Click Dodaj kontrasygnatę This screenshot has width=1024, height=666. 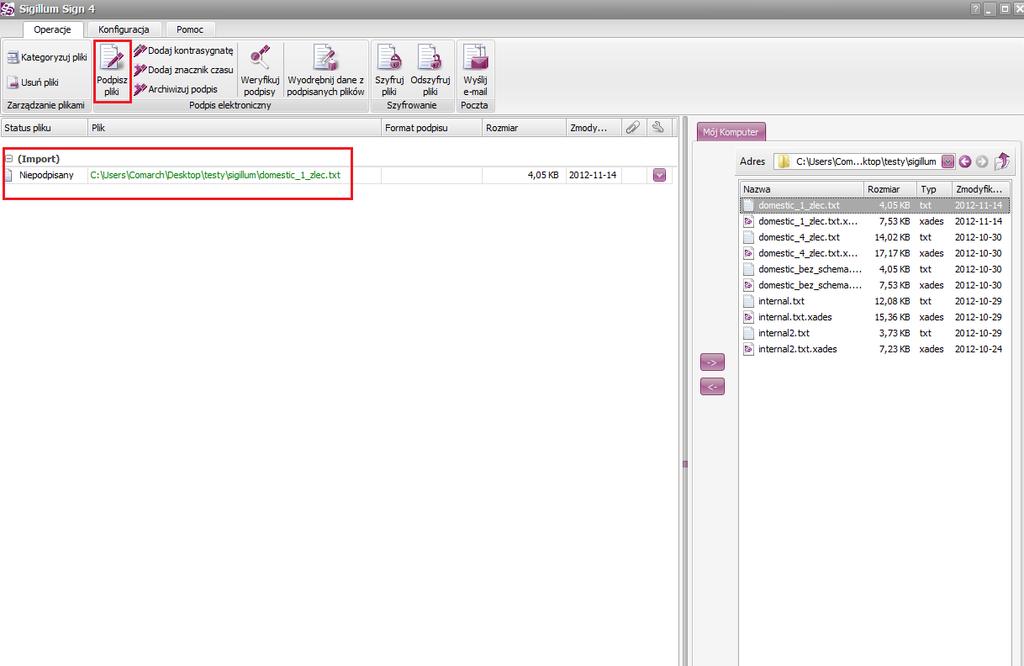point(184,50)
